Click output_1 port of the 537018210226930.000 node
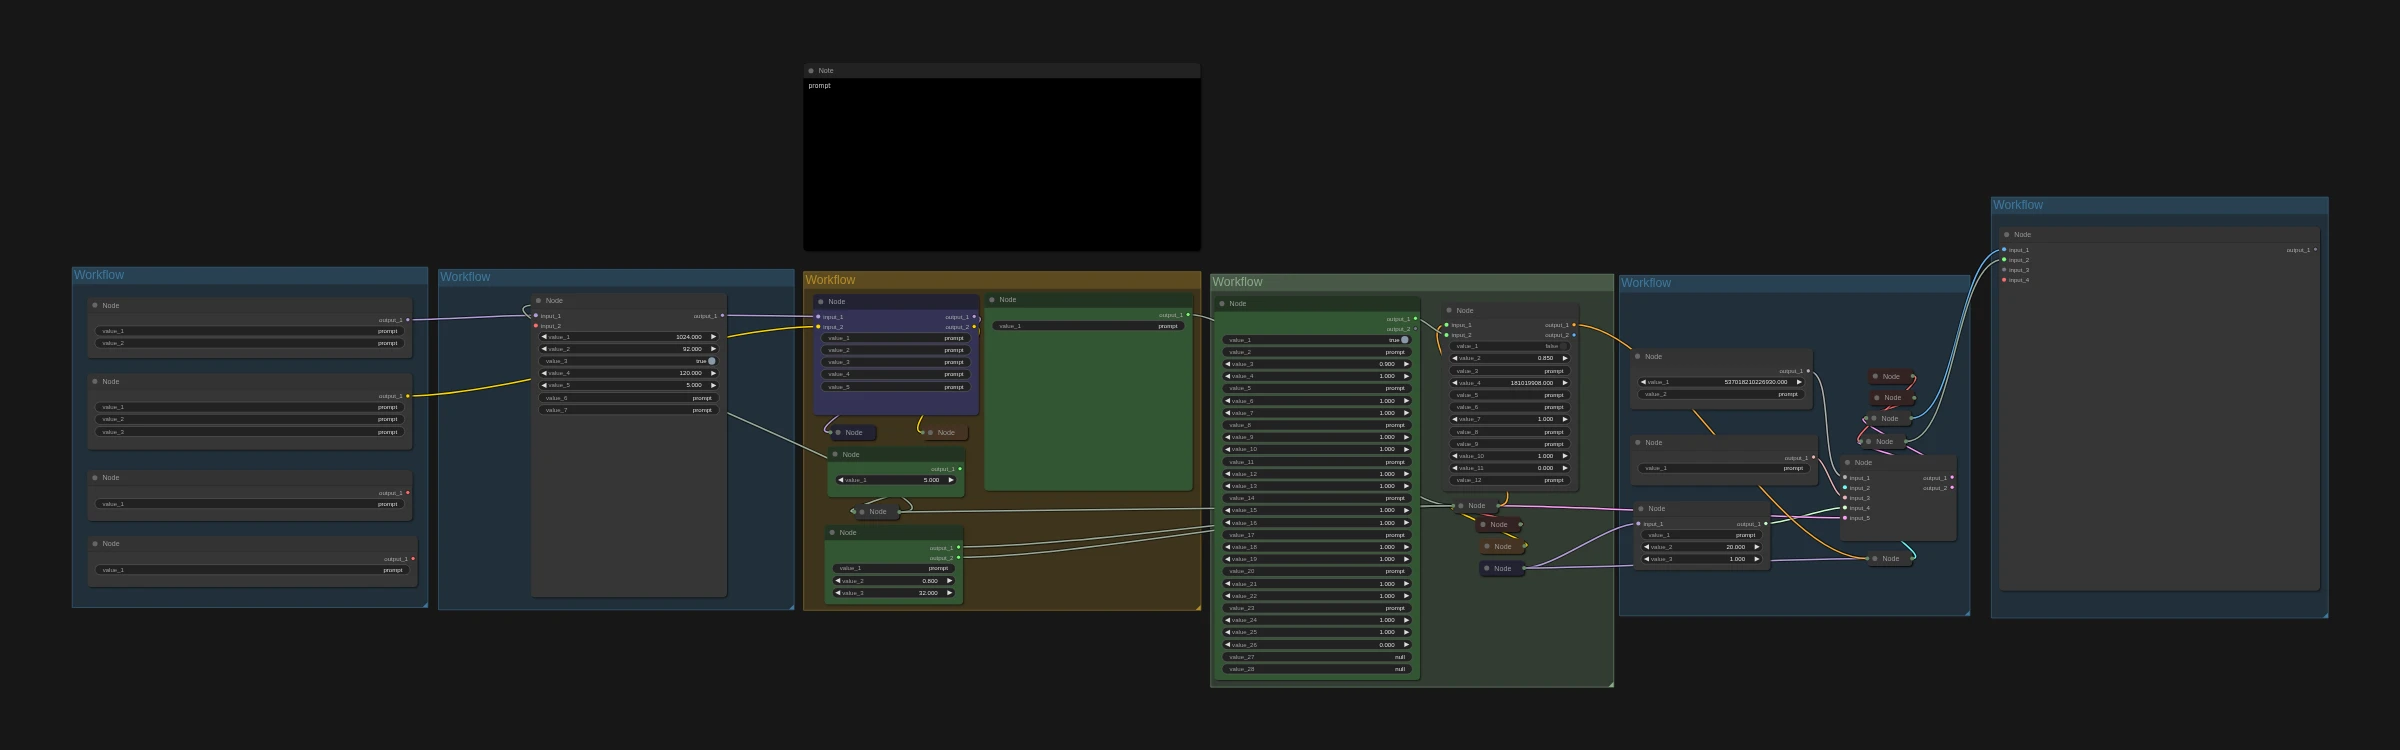2400x750 pixels. click(x=1808, y=371)
